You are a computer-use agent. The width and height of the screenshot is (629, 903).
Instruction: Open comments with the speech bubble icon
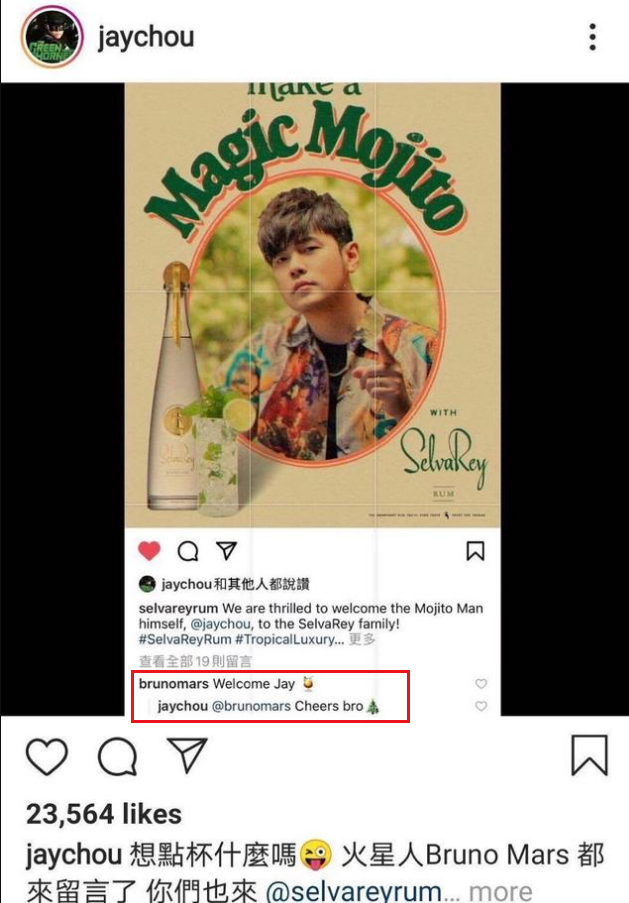tap(118, 756)
